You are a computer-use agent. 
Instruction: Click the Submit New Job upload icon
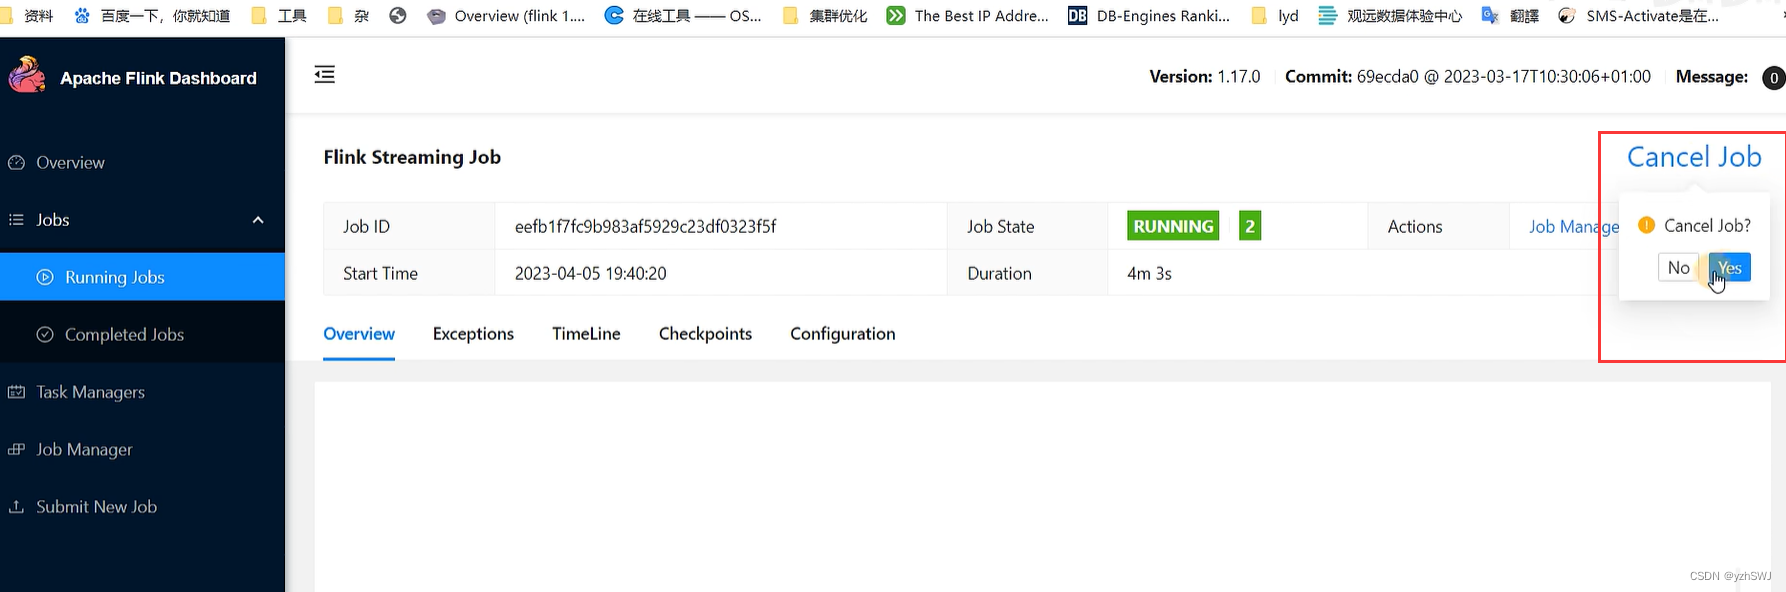[17, 506]
